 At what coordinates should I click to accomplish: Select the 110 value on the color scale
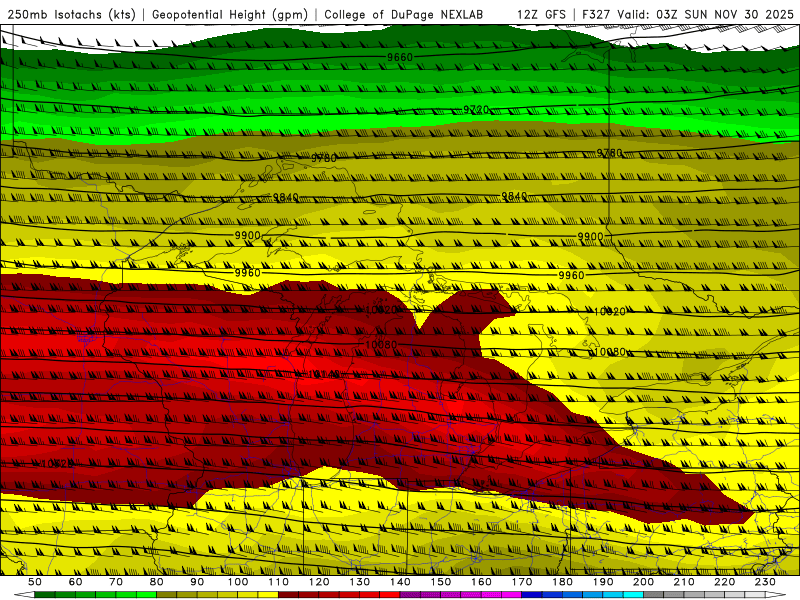(x=279, y=582)
